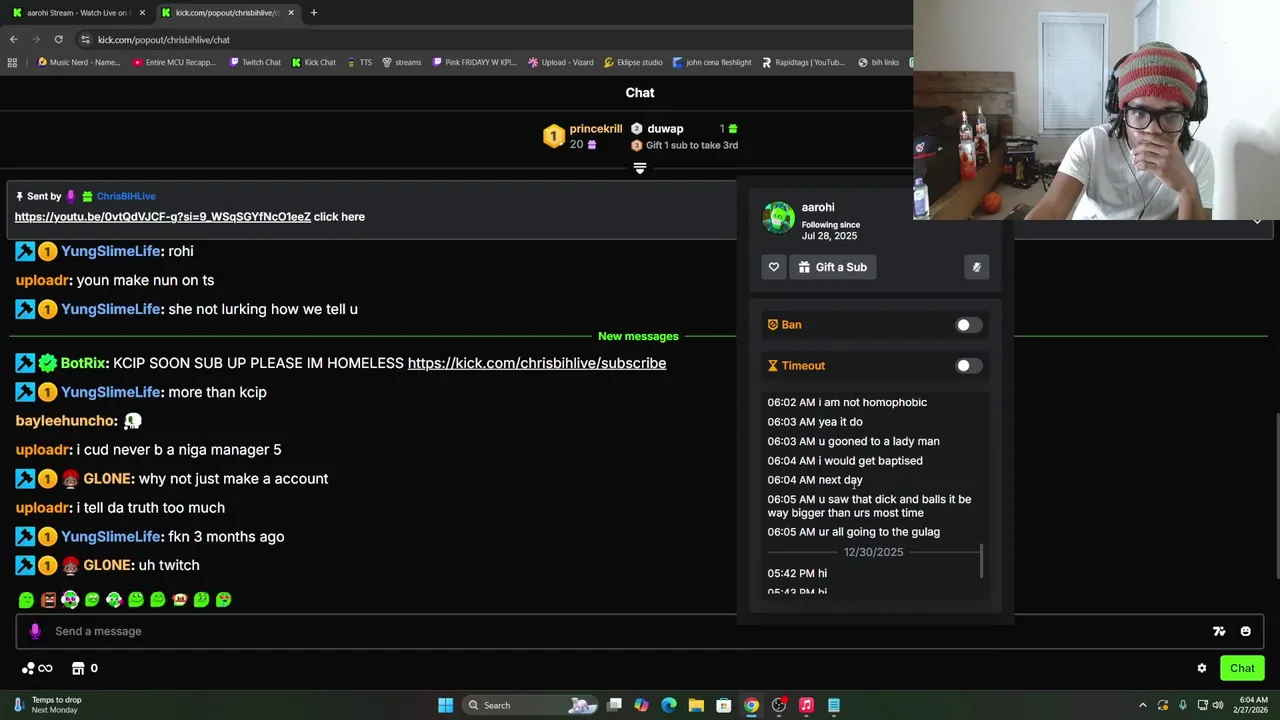Click the username GLONE on 'uh twitch' message
Image resolution: width=1280 pixels, height=720 pixels.
coord(107,565)
